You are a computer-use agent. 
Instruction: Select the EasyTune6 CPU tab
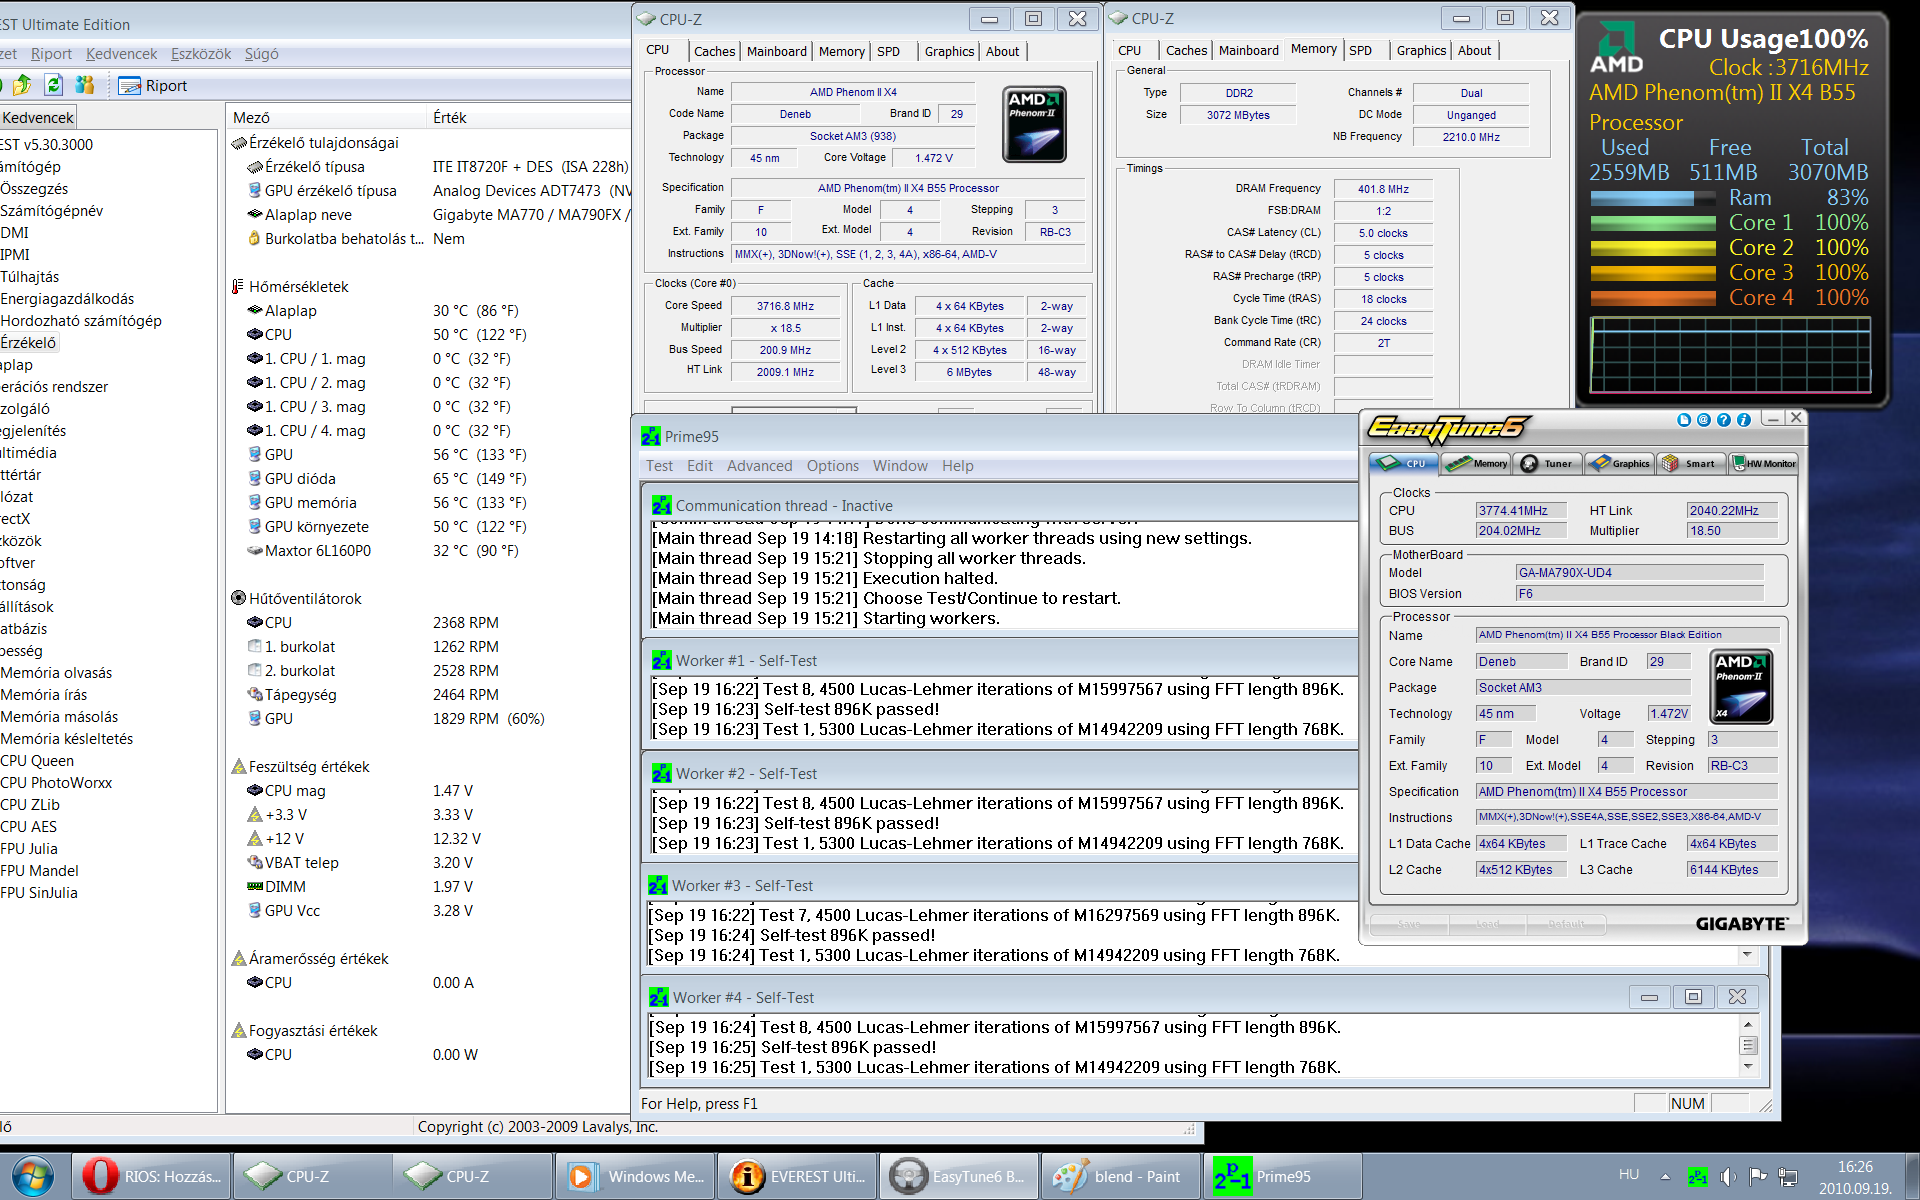pos(1404,463)
